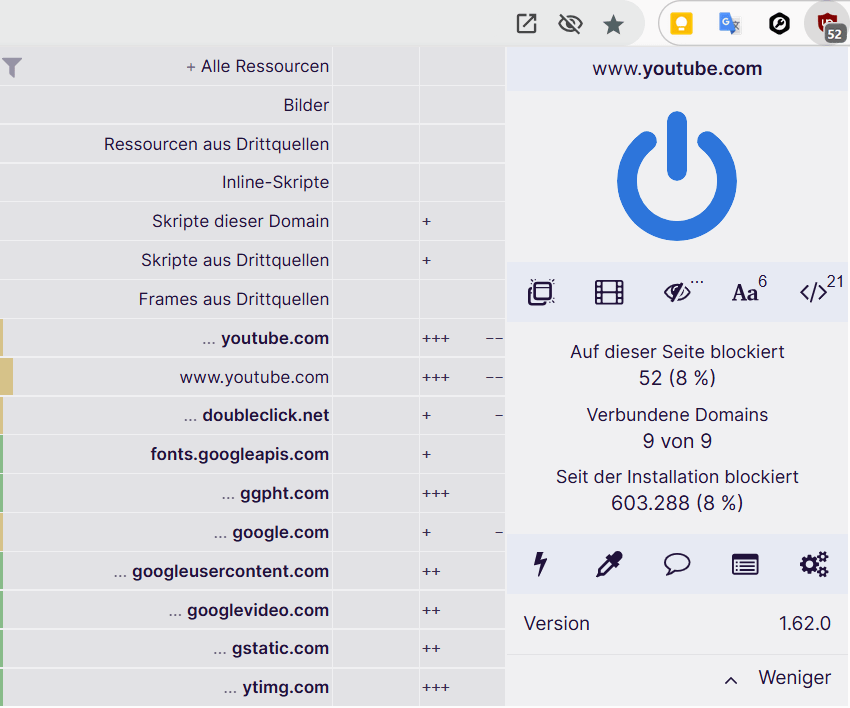850x708 pixels.
Task: Click the uBlock Origin extension icon
Action: pos(828,24)
